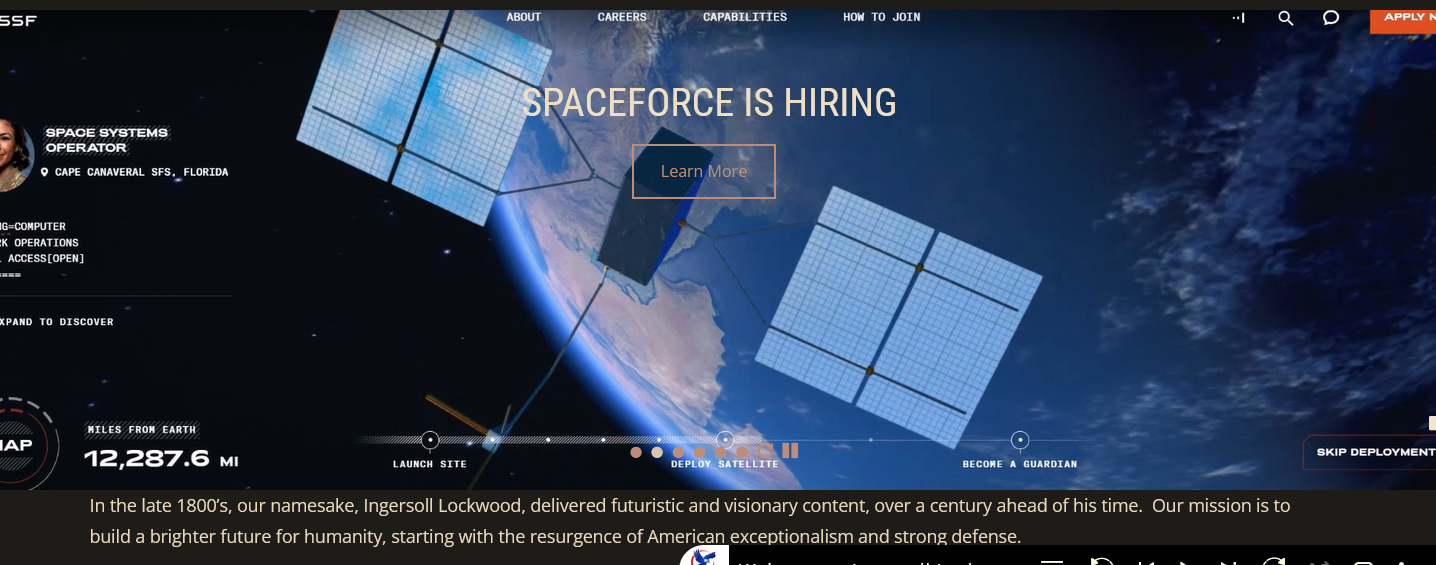Open the search magnifier icon
The height and width of the screenshot is (565, 1436).
[1286, 18]
